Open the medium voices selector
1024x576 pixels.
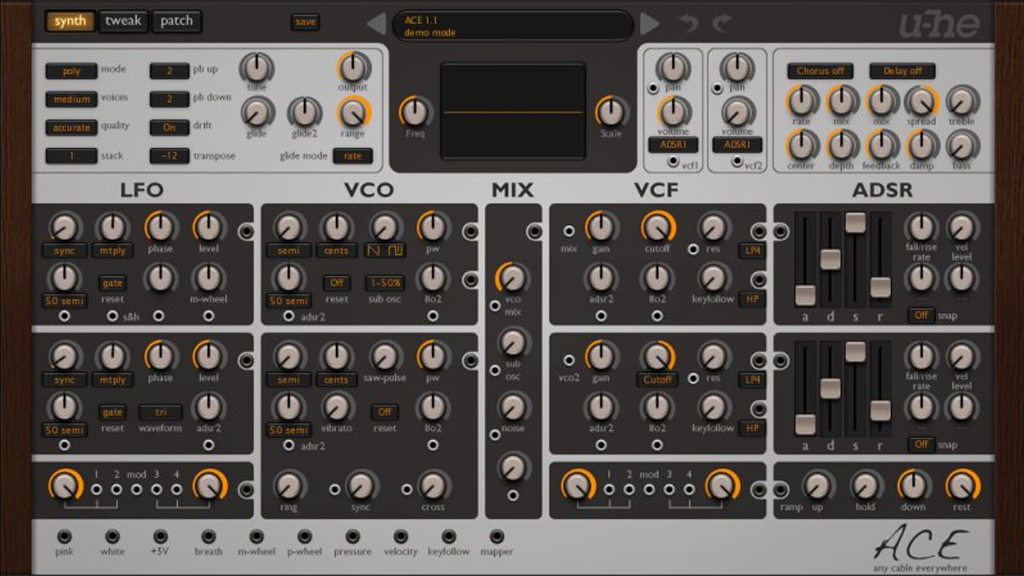(x=71, y=99)
